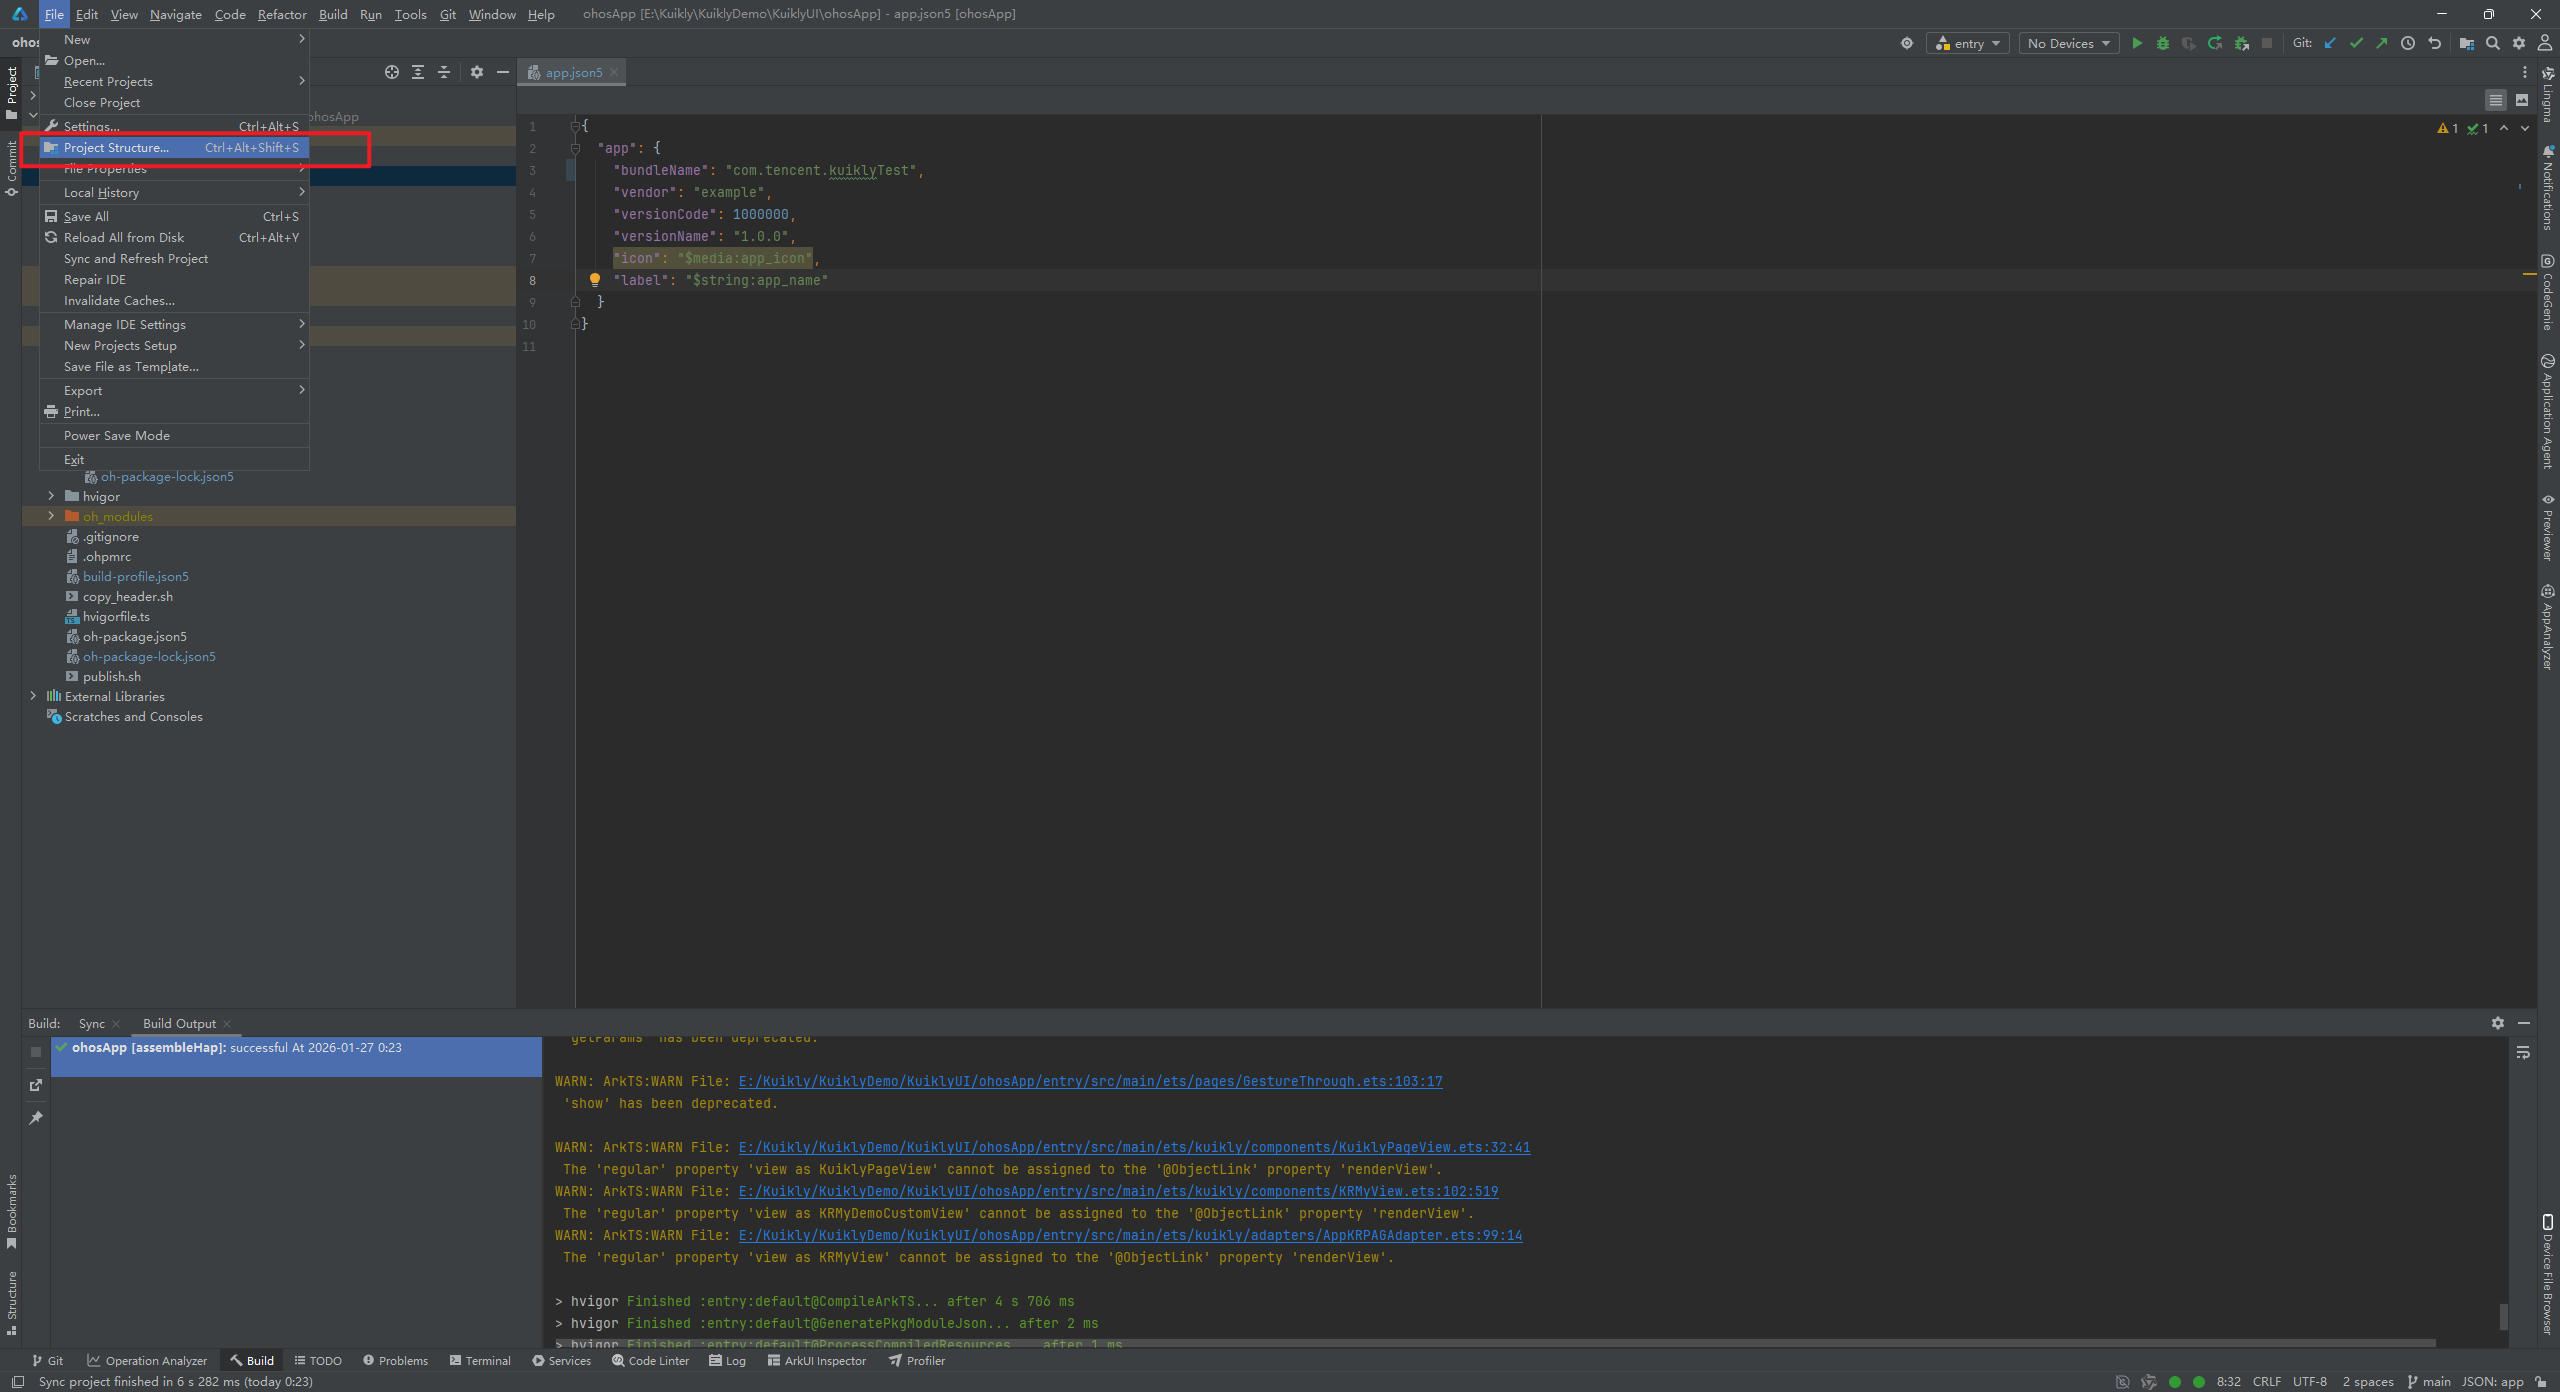2560x1392 pixels.
Task: Switch to the Terminal tool tab
Action: tap(480, 1360)
